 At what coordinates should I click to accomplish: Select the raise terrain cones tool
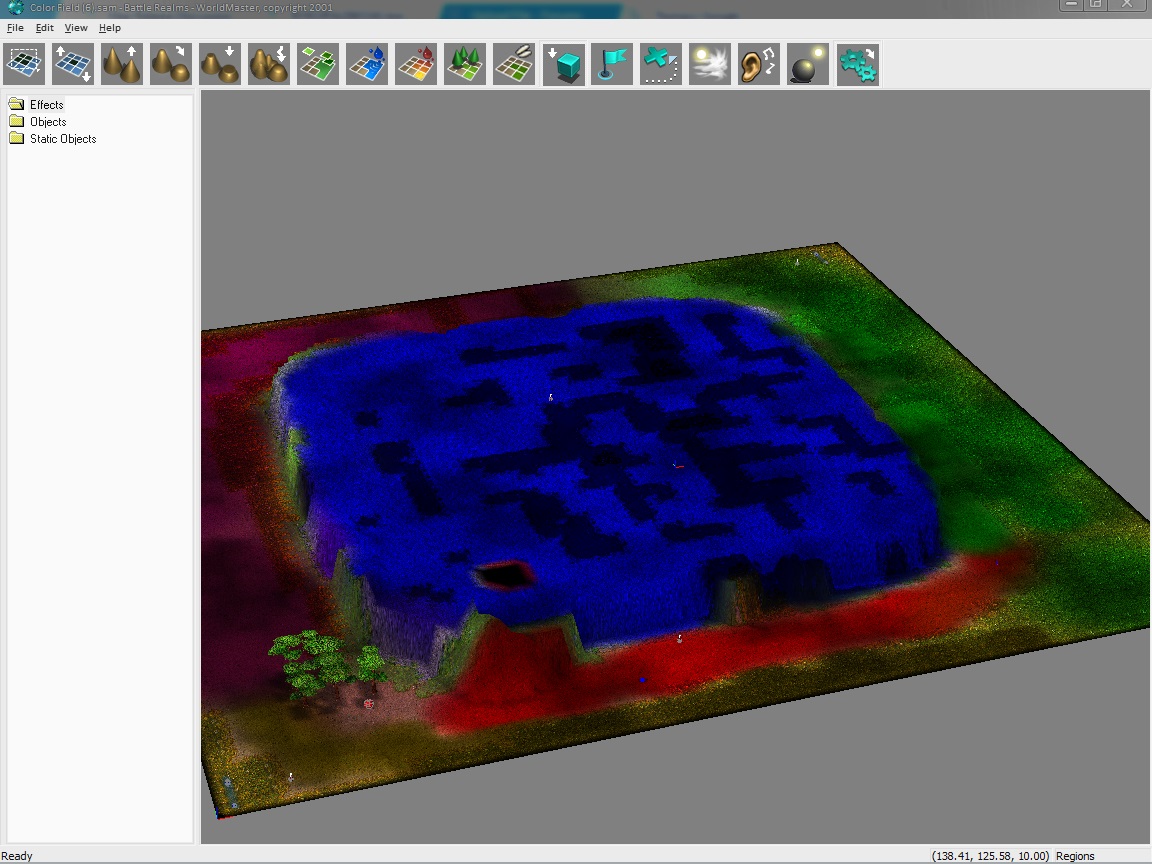tap(122, 64)
